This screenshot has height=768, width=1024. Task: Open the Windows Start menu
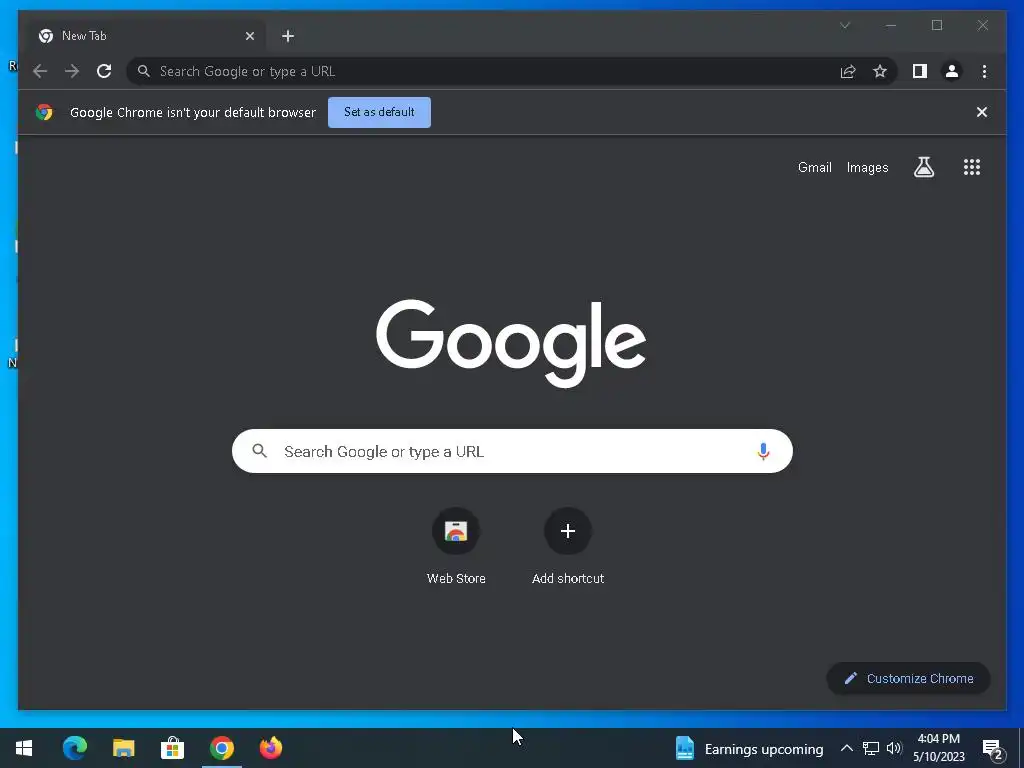pyautogui.click(x=24, y=748)
